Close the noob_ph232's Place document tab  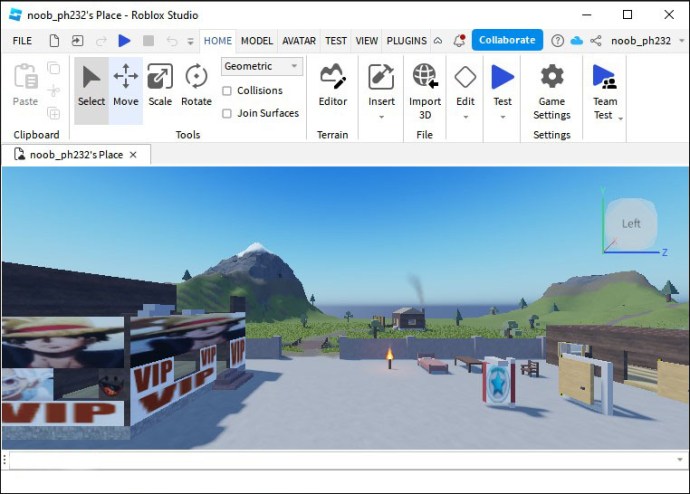[x=133, y=155]
